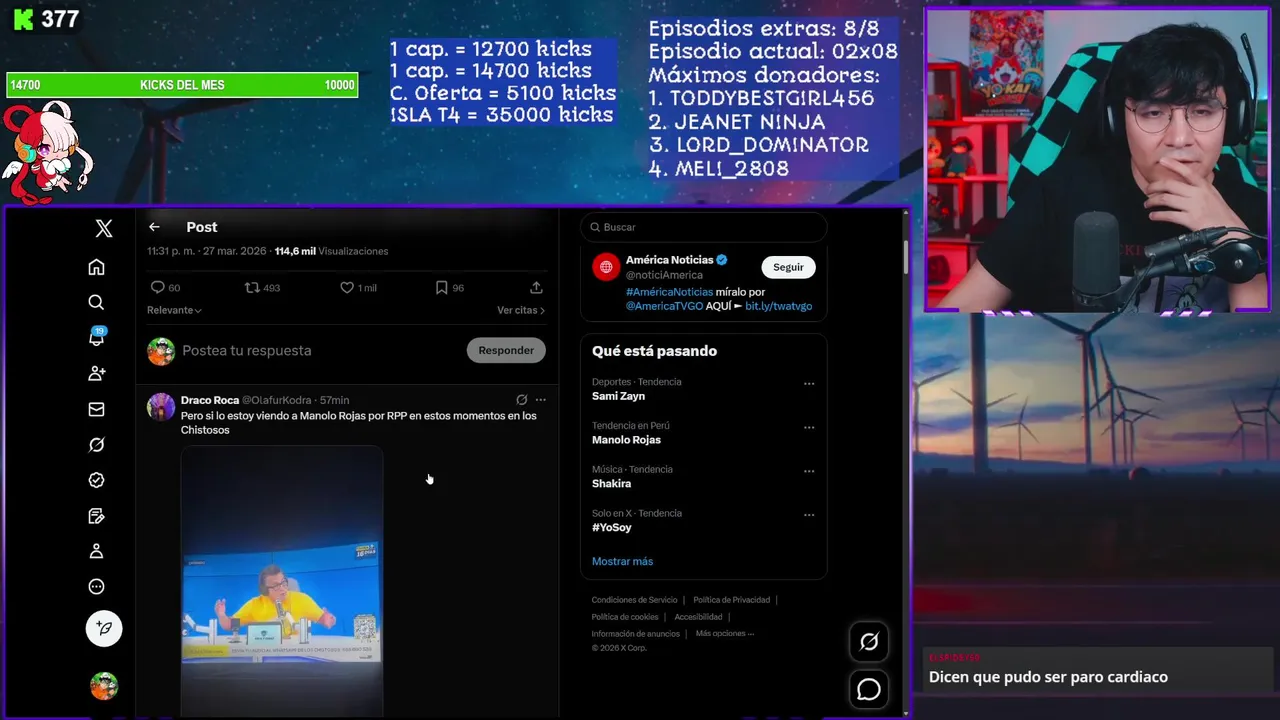Click the page vertical scrollbar
The height and width of the screenshot is (720, 1280).
tap(906, 255)
